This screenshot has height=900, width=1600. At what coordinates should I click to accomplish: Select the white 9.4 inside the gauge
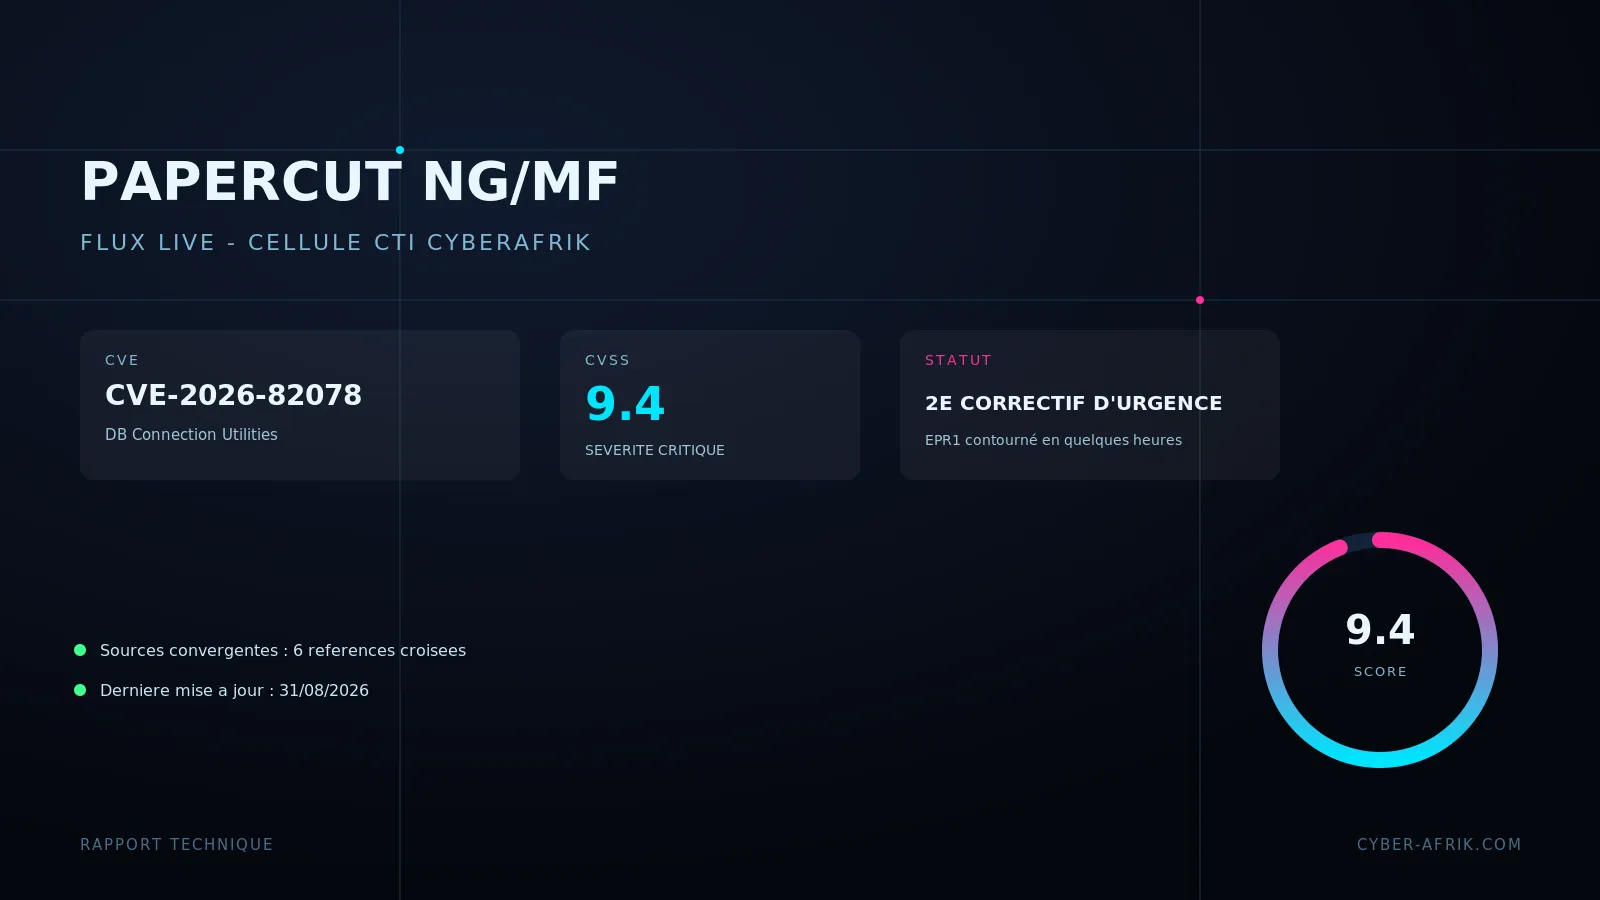click(x=1380, y=630)
